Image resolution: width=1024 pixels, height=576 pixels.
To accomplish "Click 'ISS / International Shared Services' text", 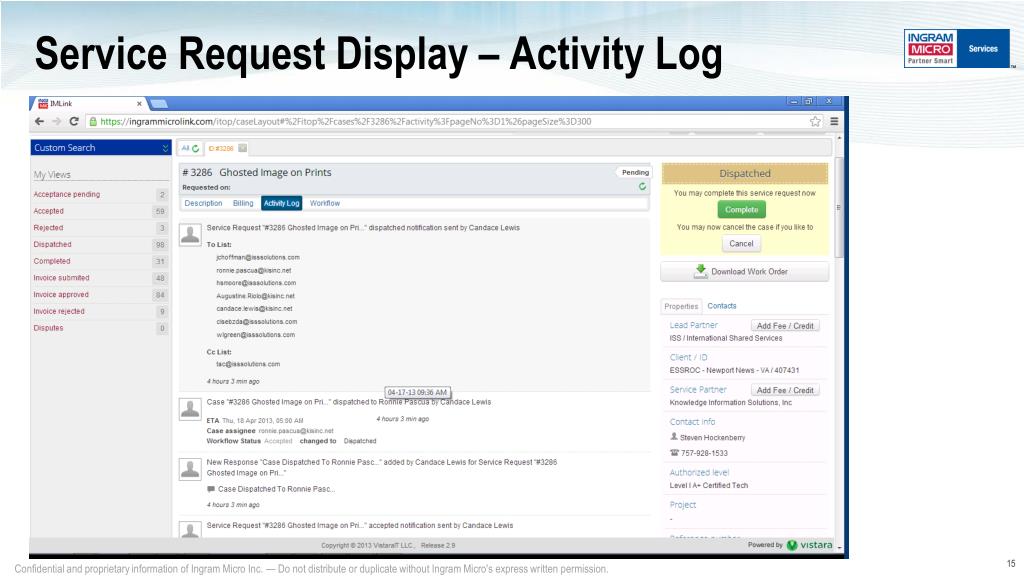I will pos(726,338).
